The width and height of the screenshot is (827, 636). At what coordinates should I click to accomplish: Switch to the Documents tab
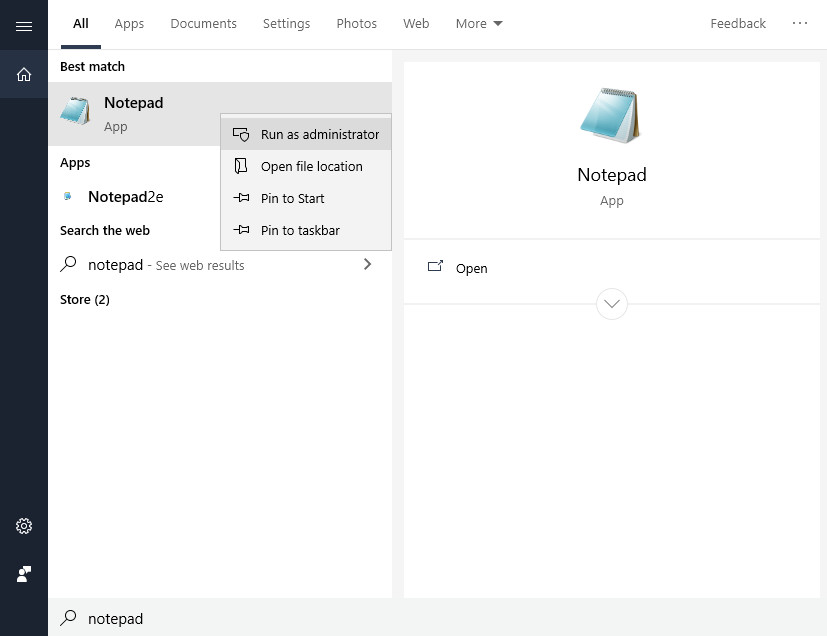[x=204, y=24]
